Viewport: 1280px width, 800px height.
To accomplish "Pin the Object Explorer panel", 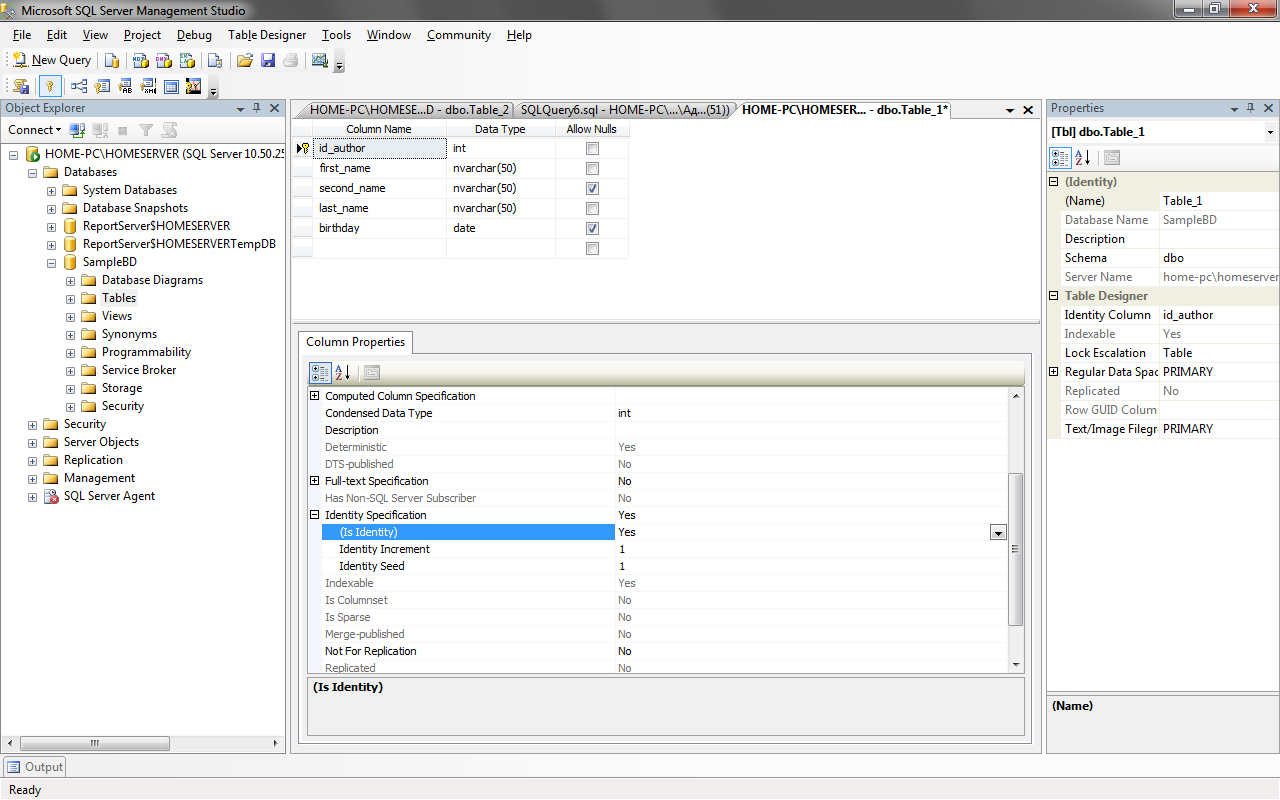I will click(256, 108).
